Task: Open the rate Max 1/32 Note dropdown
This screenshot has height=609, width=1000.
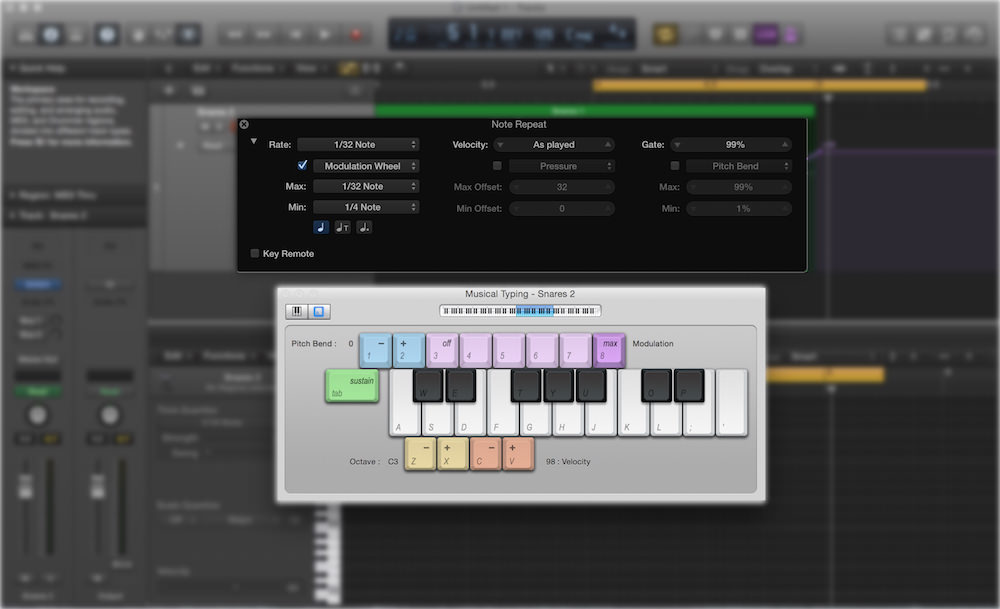Action: (x=366, y=186)
